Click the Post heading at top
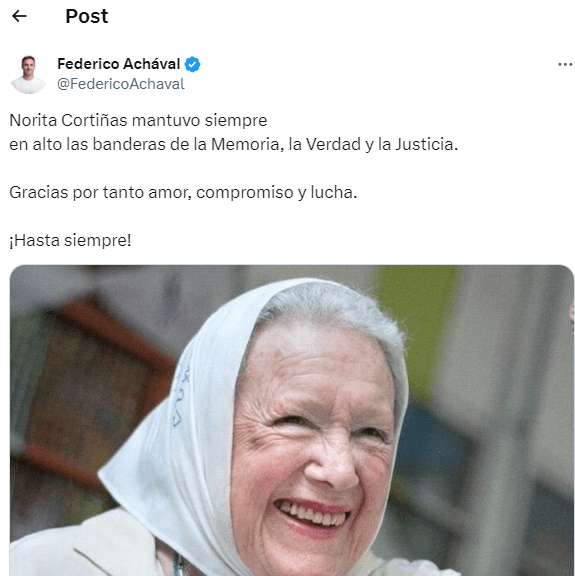 pos(87,16)
